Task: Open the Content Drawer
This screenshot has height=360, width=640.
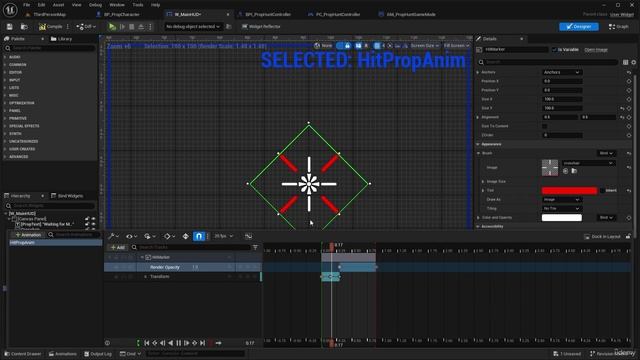Action: click(23, 354)
